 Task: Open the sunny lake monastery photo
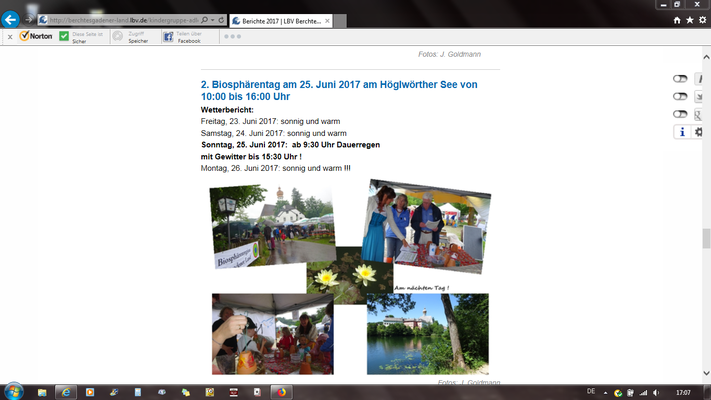428,334
